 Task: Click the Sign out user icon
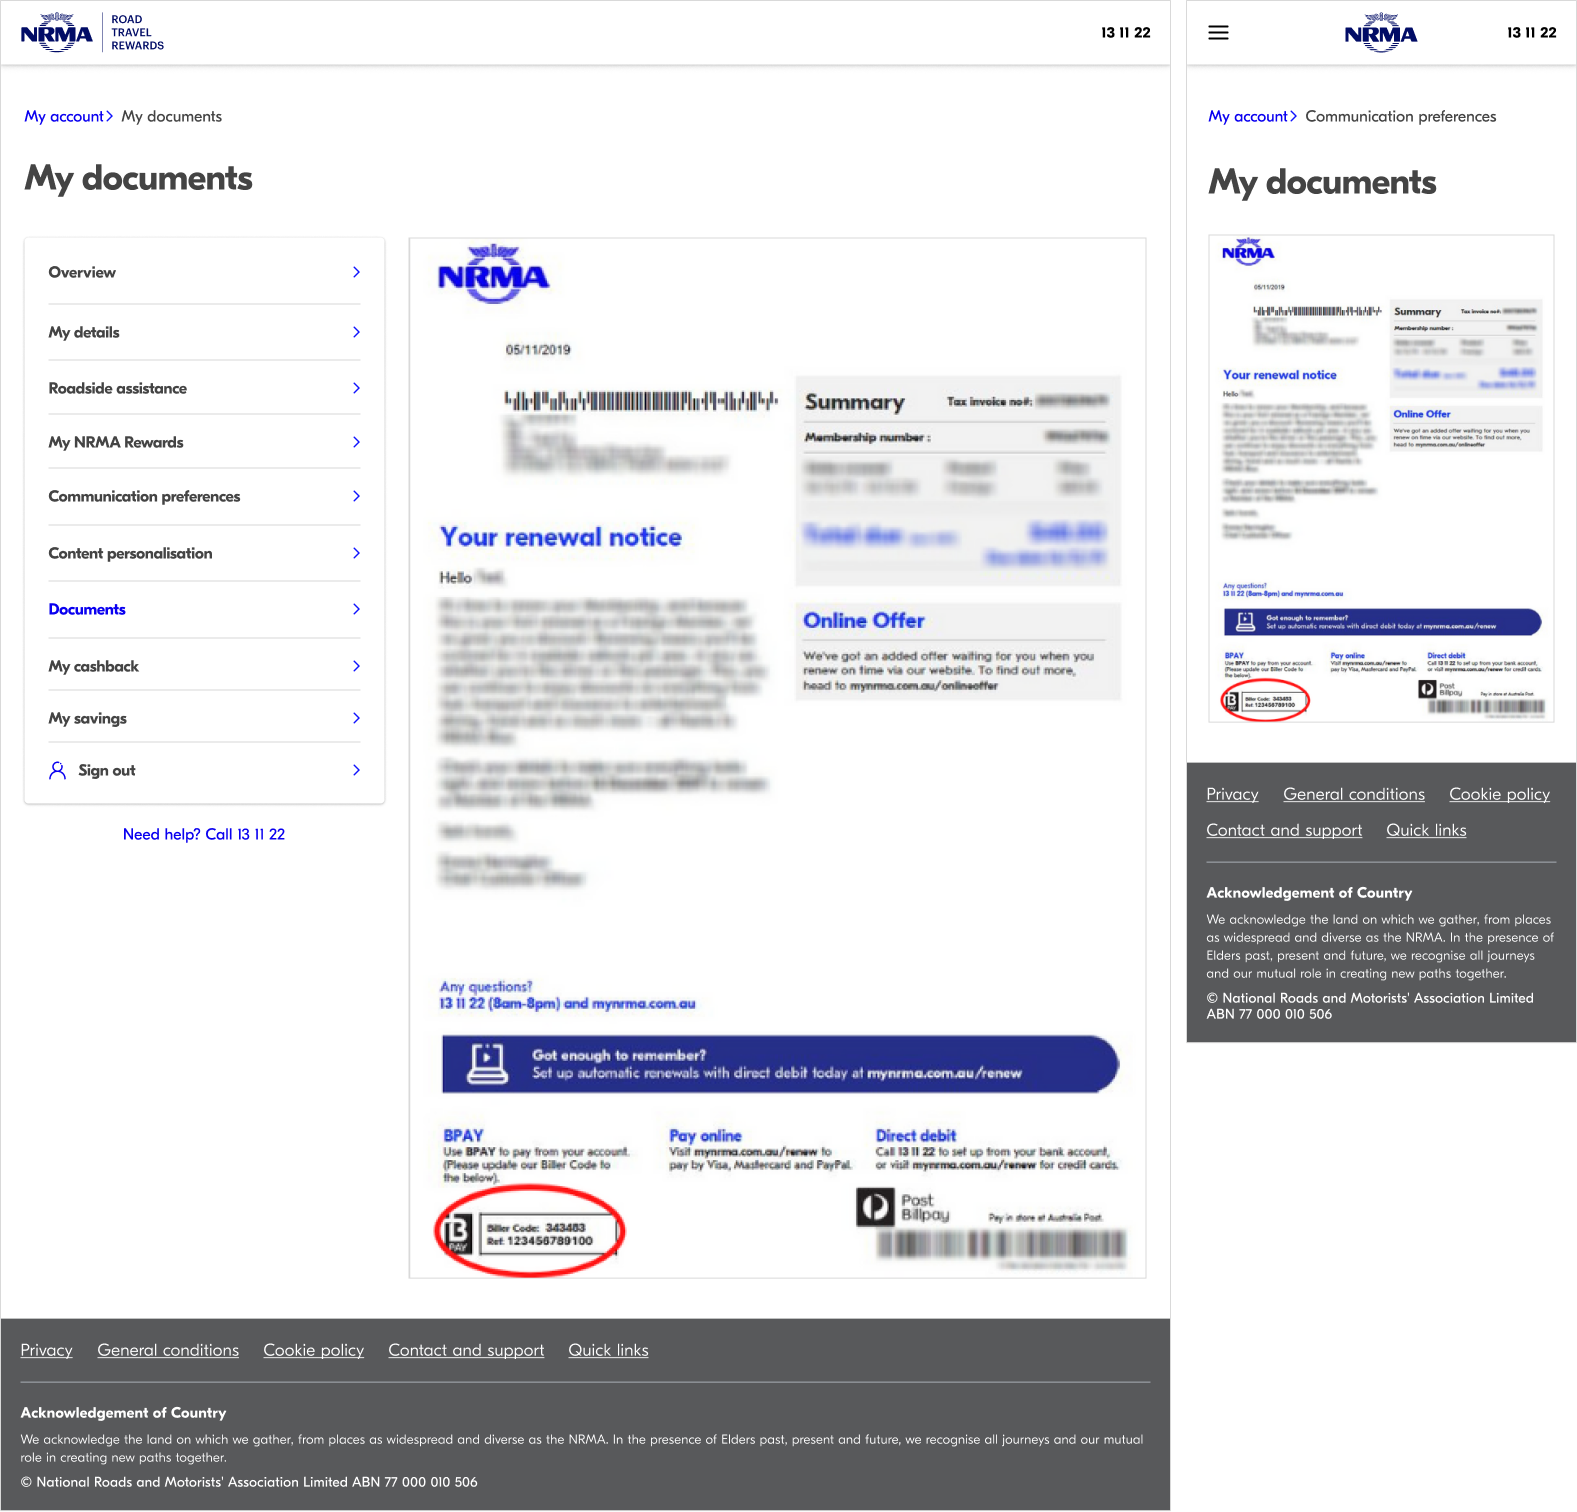point(58,770)
